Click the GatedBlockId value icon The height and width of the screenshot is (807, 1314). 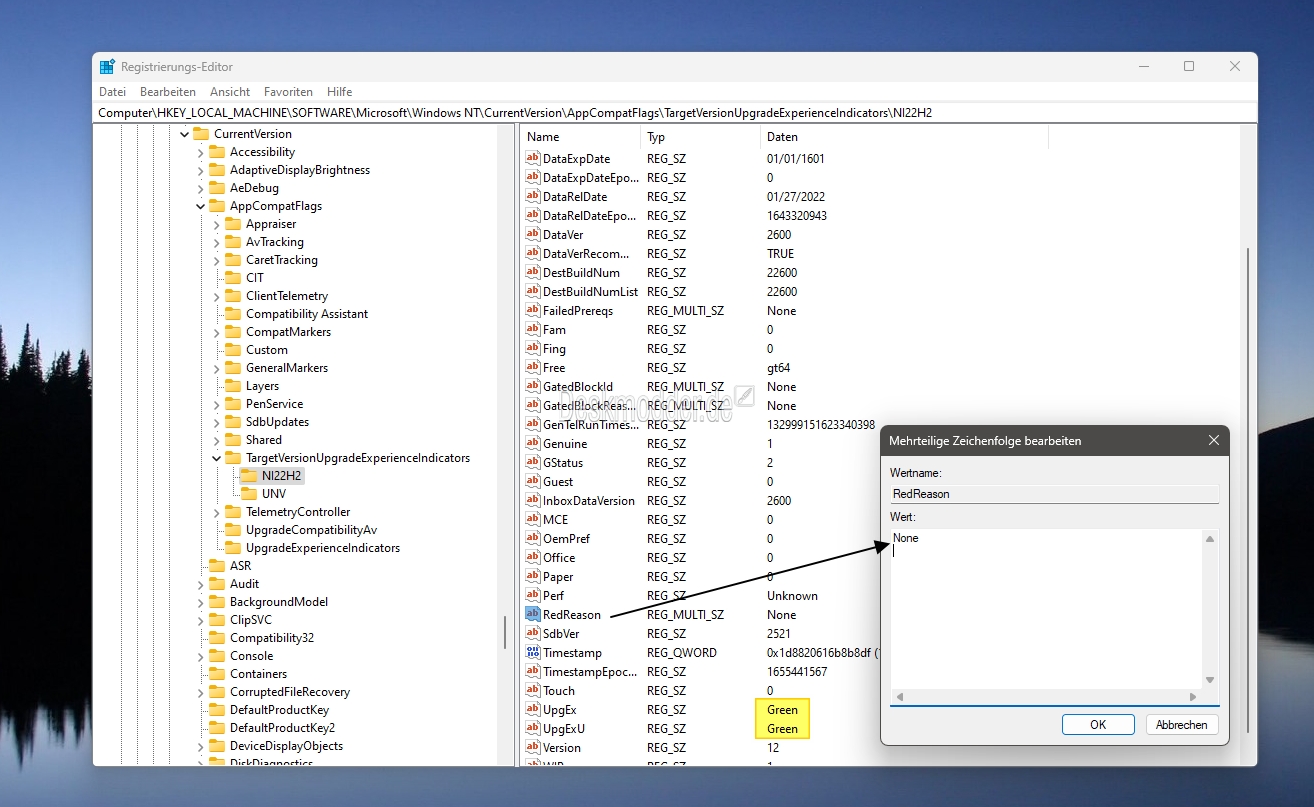[x=532, y=386]
